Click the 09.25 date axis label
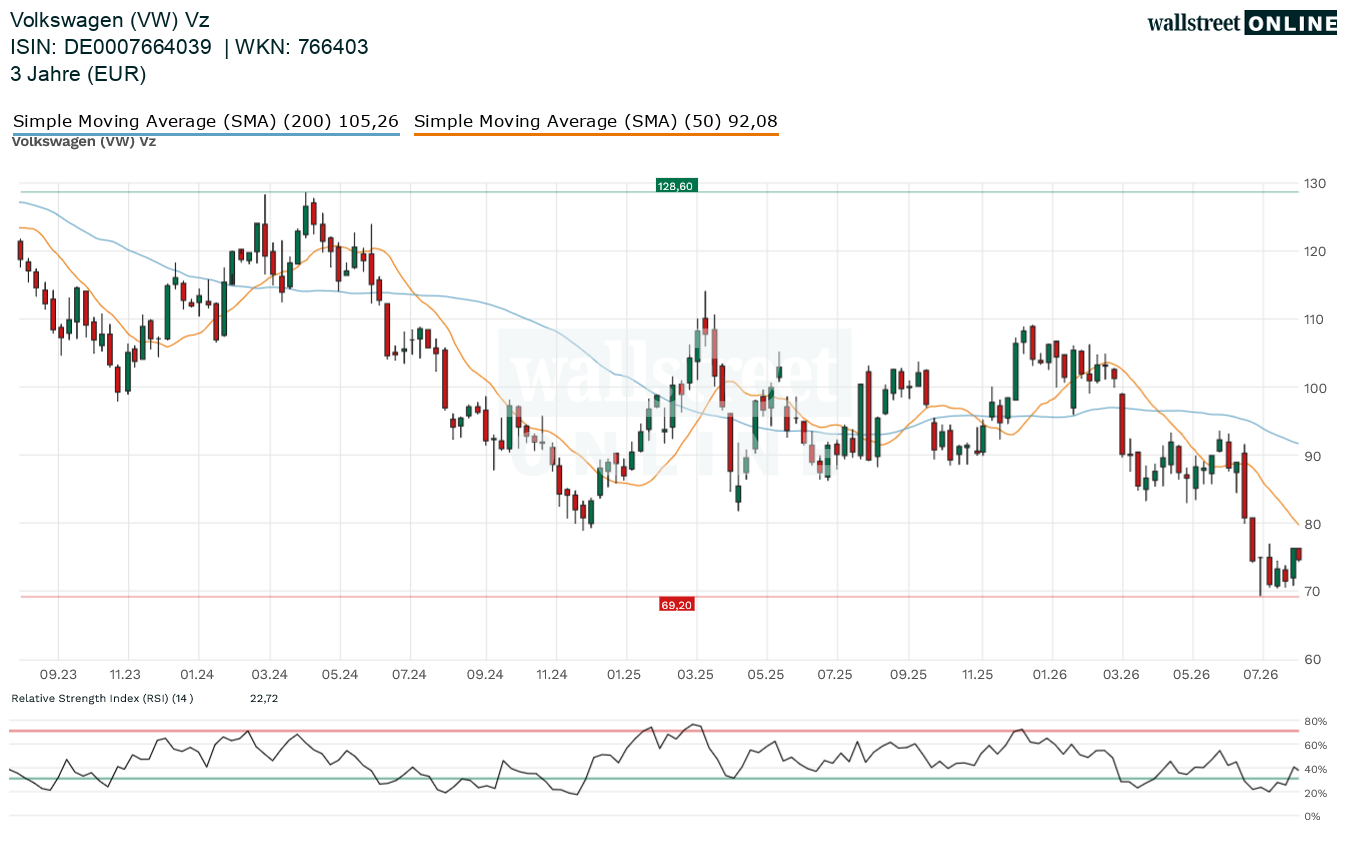 pyautogui.click(x=909, y=675)
